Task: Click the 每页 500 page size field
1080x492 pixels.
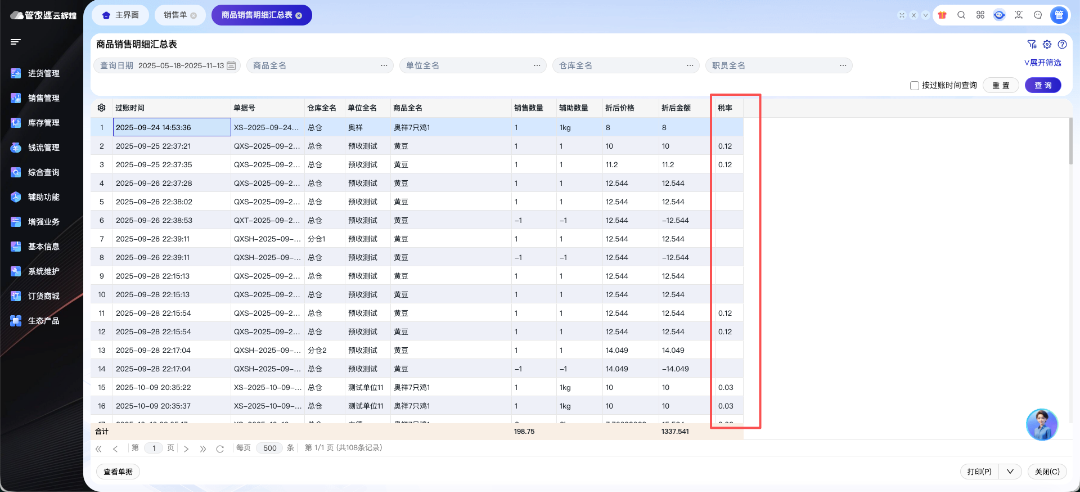Action: pos(268,449)
